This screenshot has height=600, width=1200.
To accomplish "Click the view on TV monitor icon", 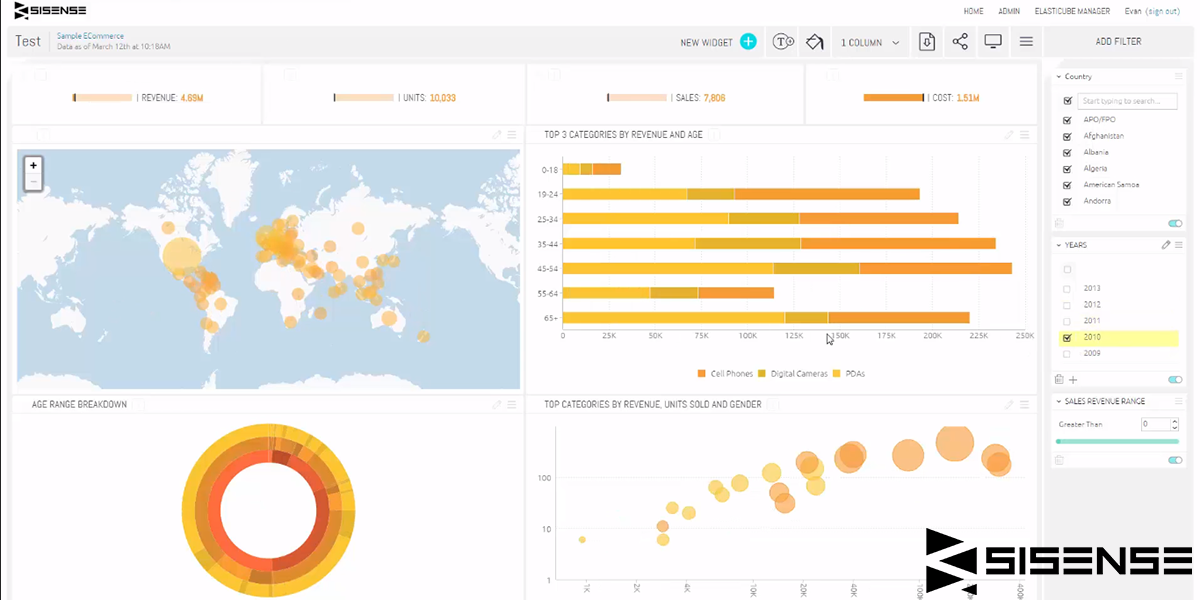I will [x=992, y=42].
